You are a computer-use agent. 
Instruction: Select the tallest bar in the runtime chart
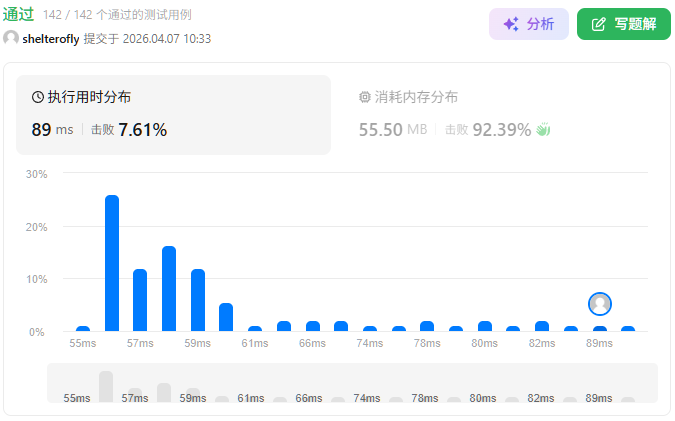pyautogui.click(x=112, y=263)
